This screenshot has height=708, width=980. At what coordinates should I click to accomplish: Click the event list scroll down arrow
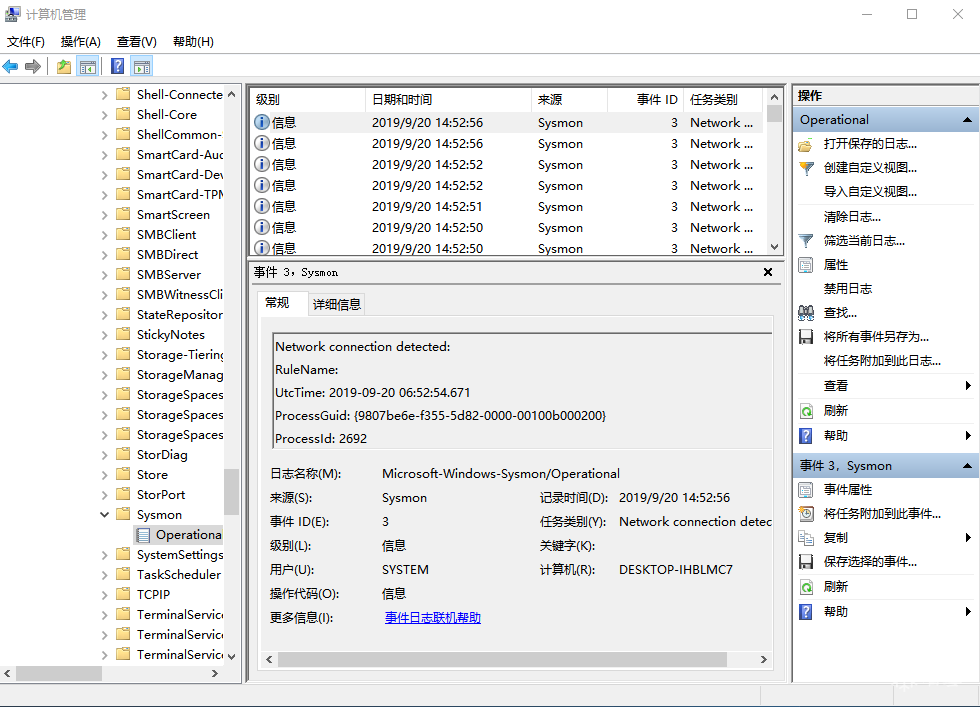[774, 247]
